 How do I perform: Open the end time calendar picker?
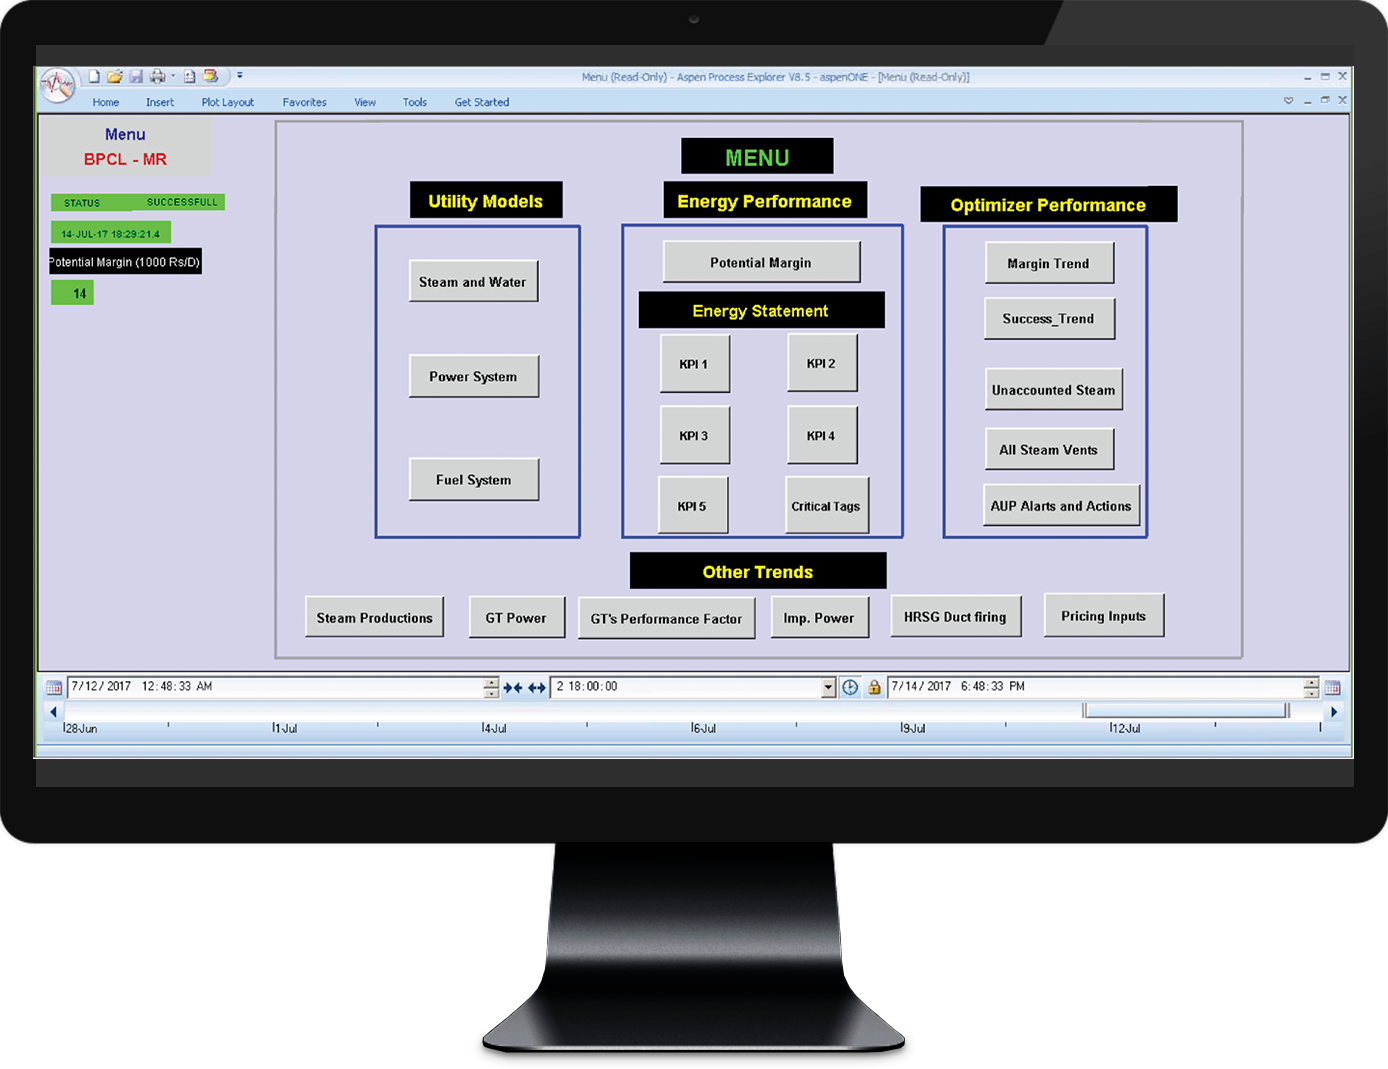[1332, 688]
